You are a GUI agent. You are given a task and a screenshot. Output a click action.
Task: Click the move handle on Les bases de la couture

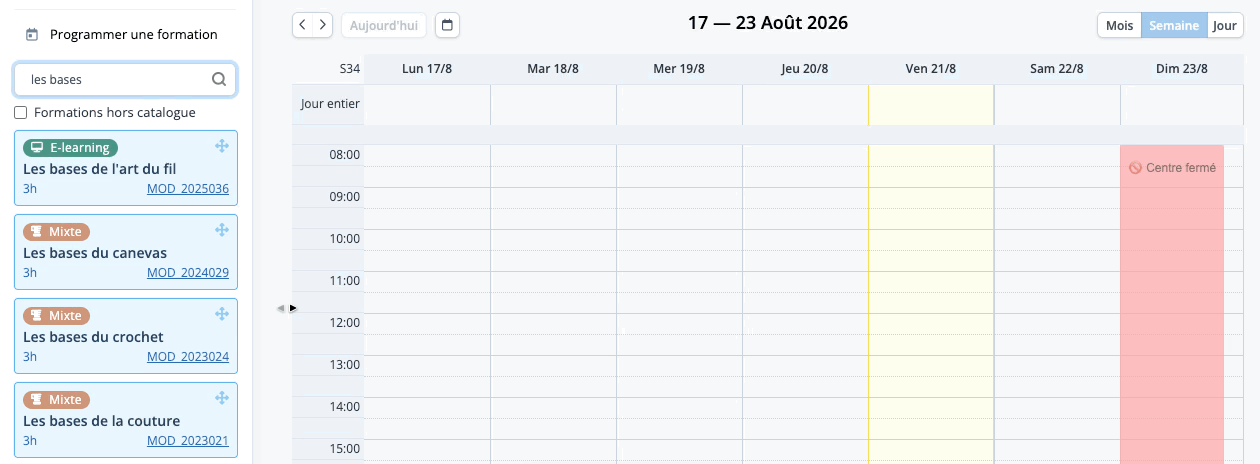[x=222, y=398]
